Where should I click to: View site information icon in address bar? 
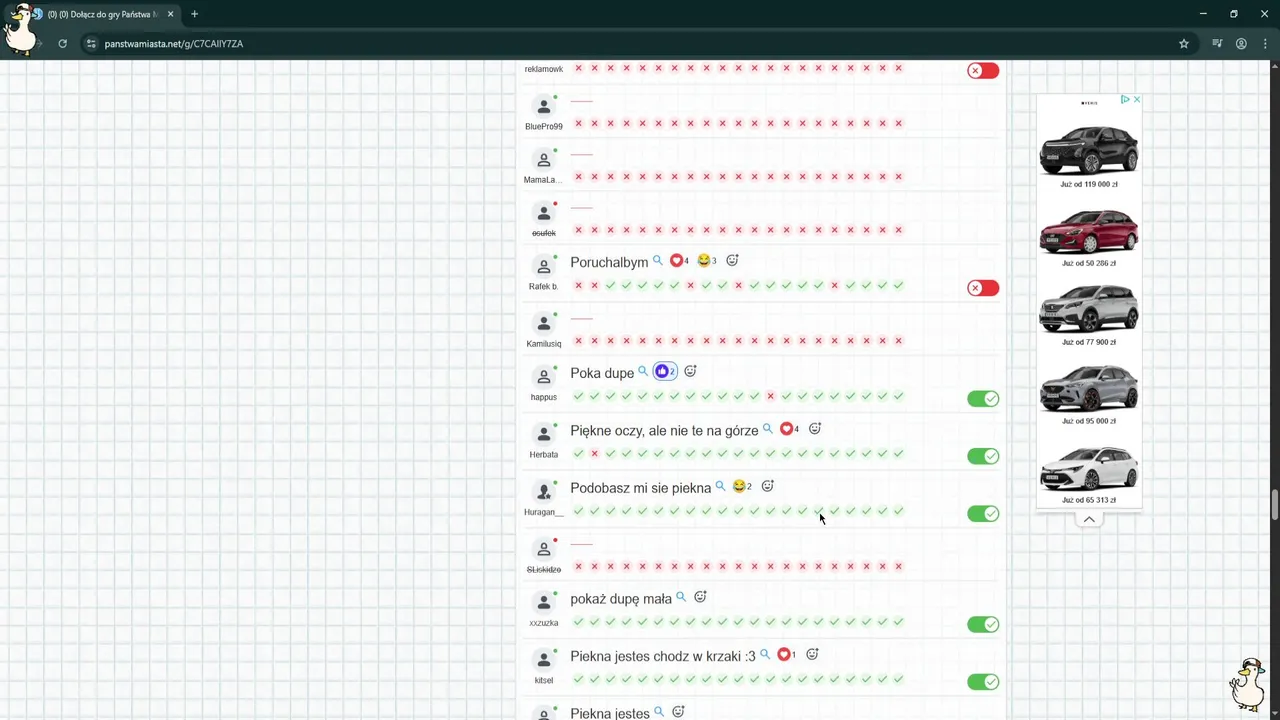91,44
